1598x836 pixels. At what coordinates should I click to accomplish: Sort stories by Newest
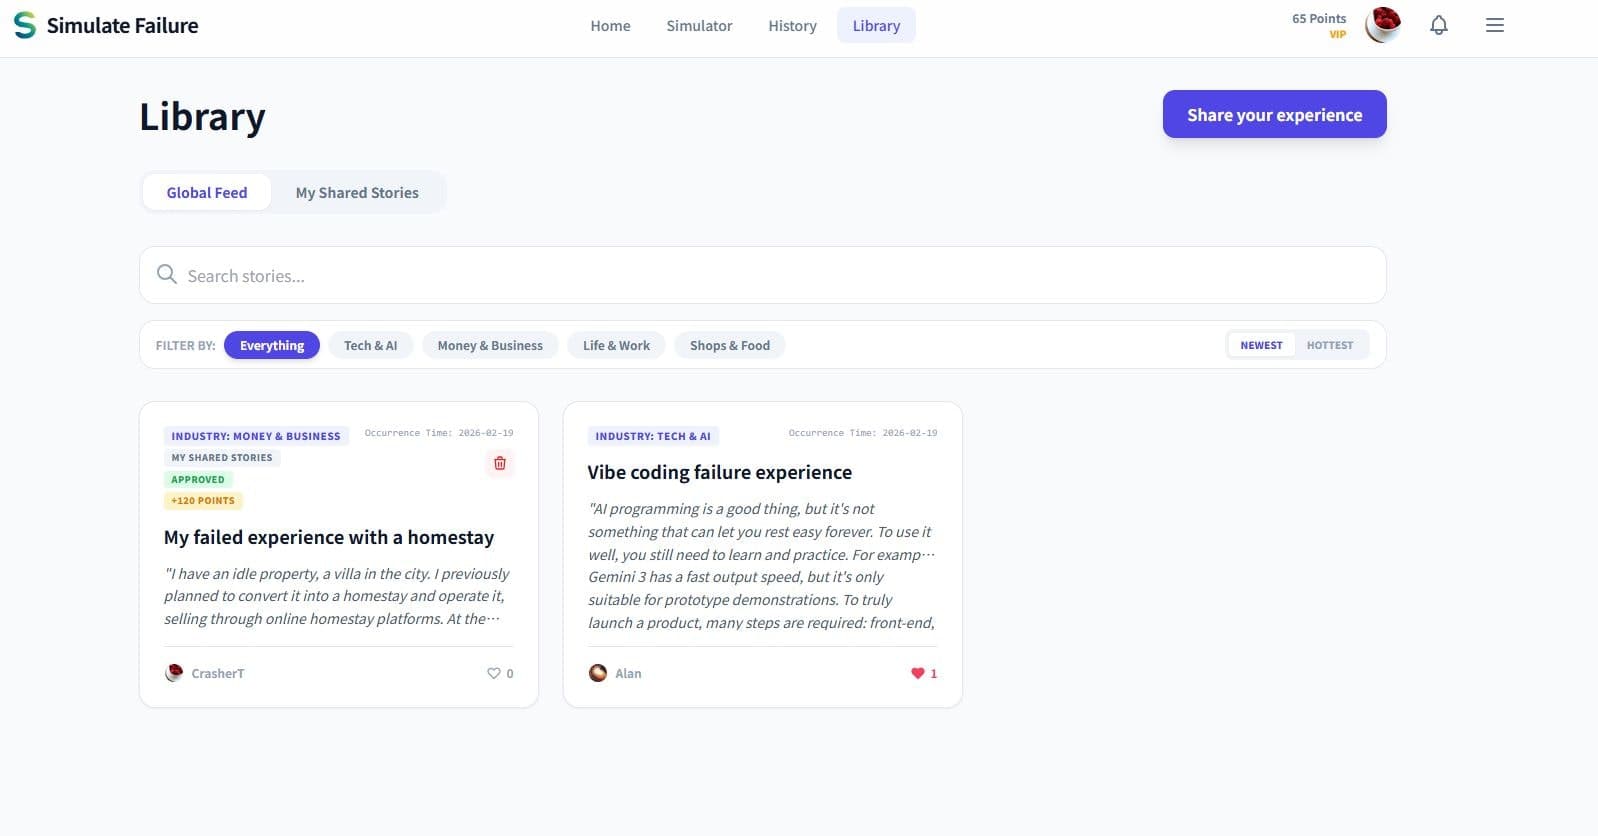click(1261, 345)
